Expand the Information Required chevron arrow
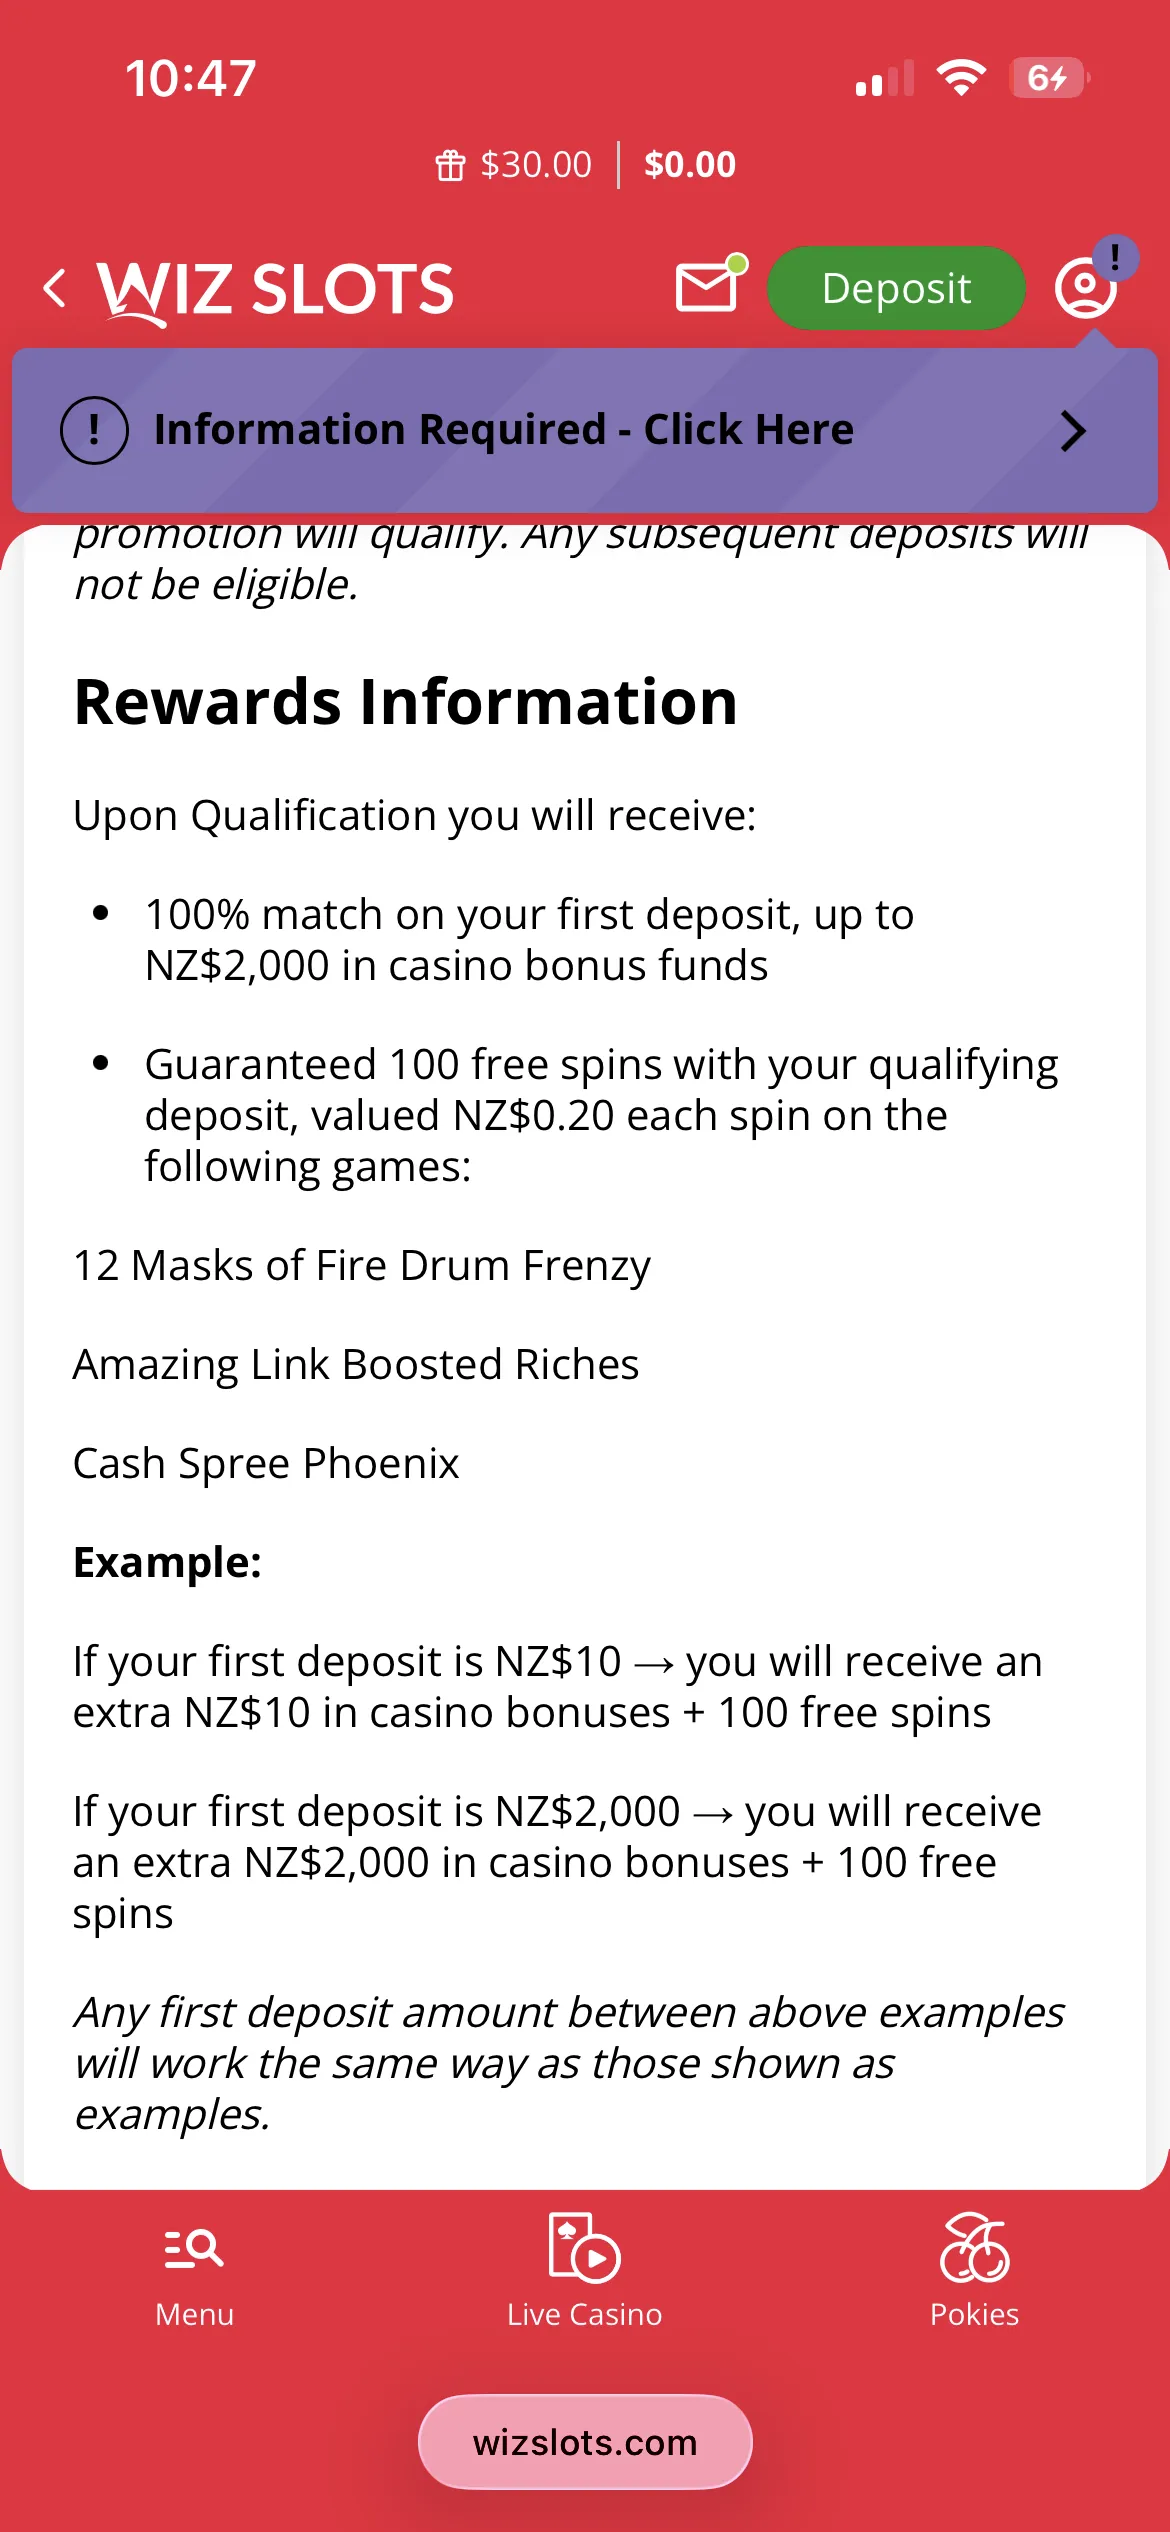Viewport: 1170px width, 2532px height. [x=1072, y=431]
